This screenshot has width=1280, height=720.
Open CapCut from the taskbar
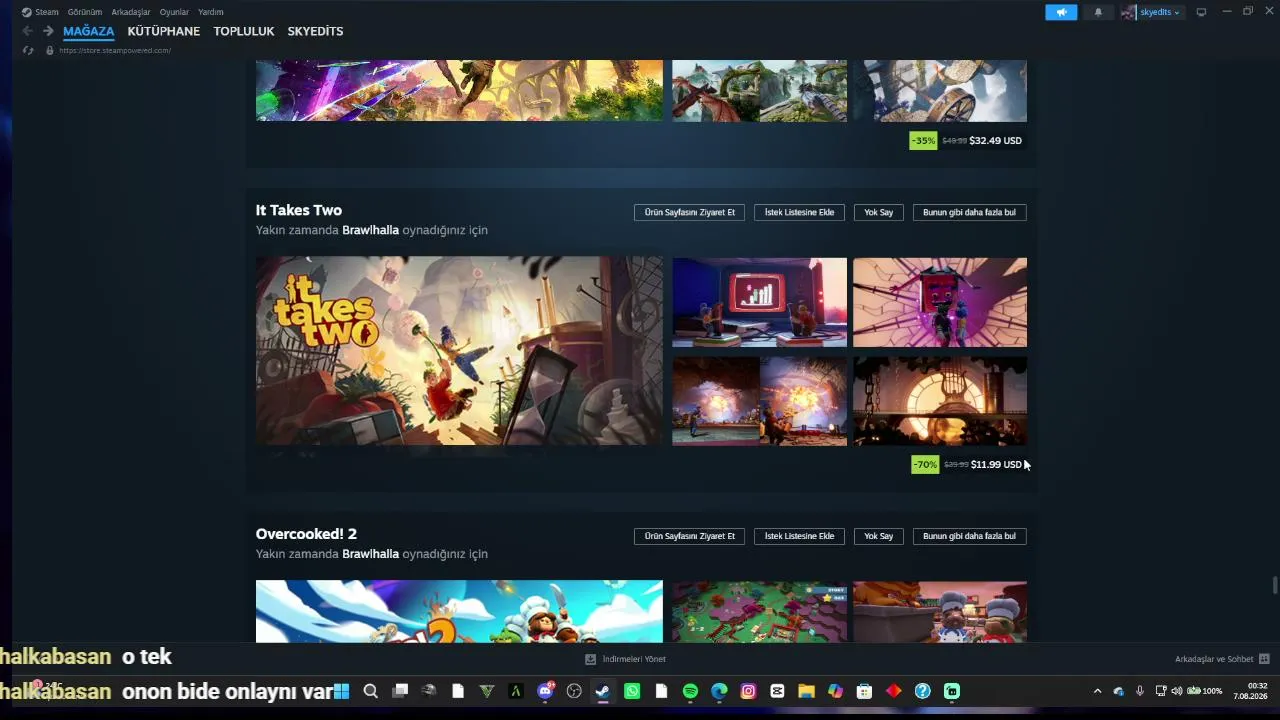coord(777,691)
